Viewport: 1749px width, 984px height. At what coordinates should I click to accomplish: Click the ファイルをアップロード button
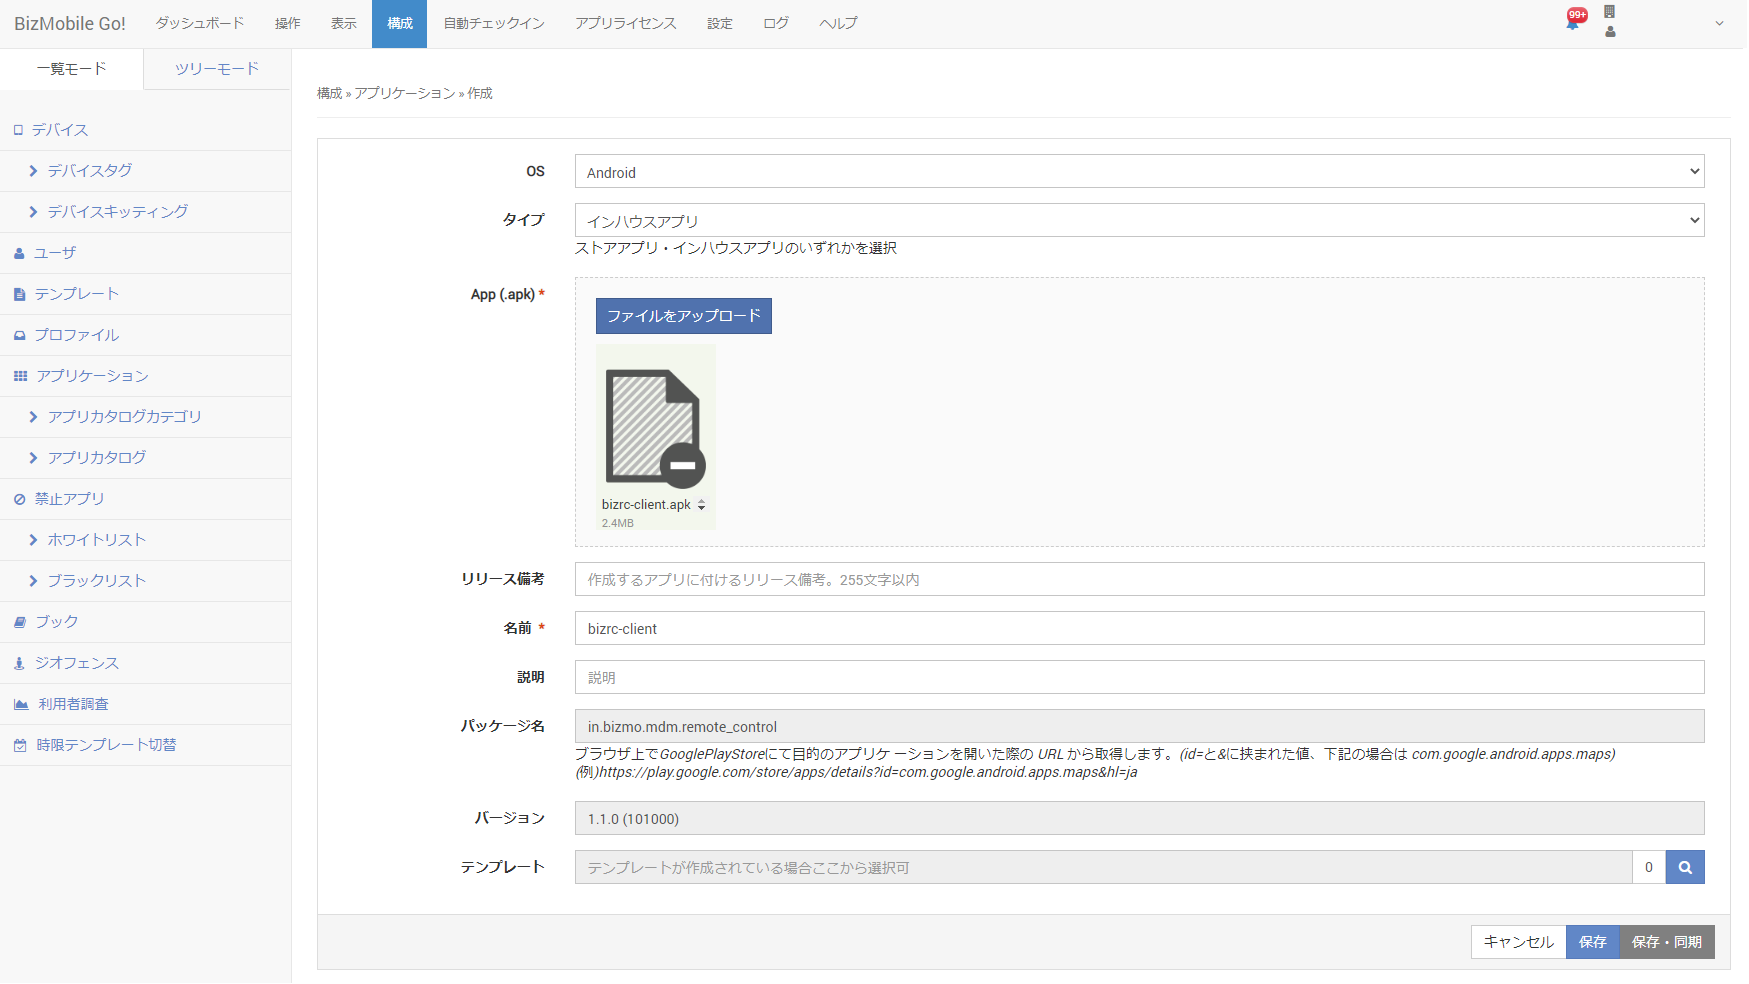click(x=683, y=316)
